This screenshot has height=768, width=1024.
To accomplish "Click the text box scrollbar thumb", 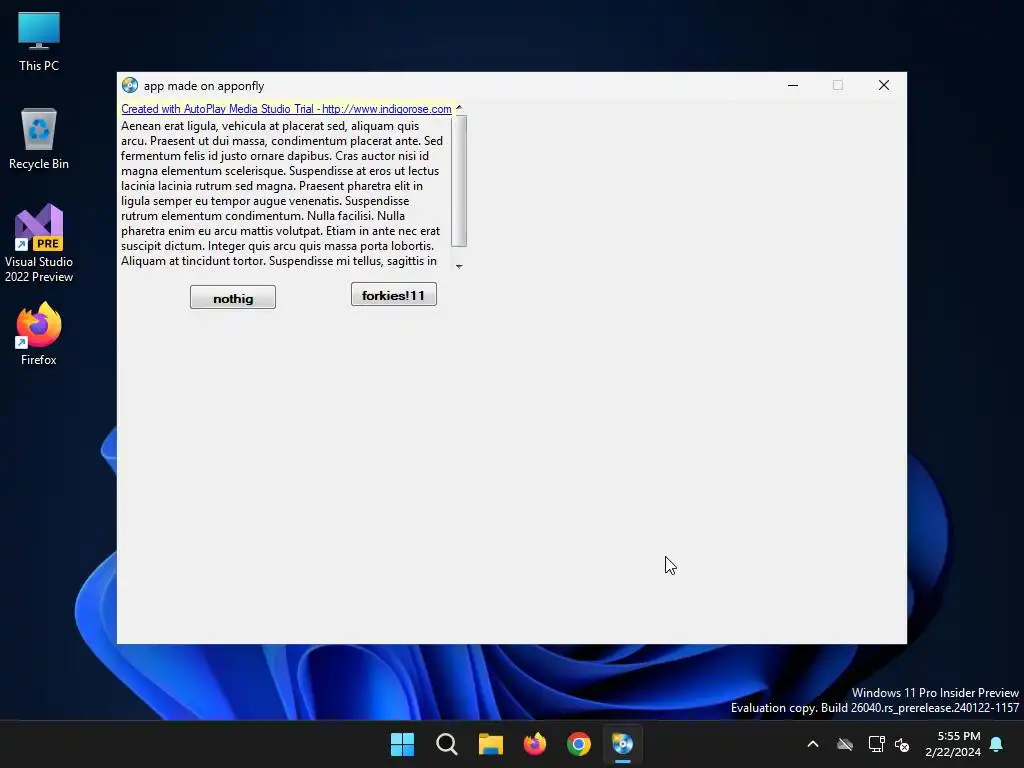I will (x=459, y=181).
